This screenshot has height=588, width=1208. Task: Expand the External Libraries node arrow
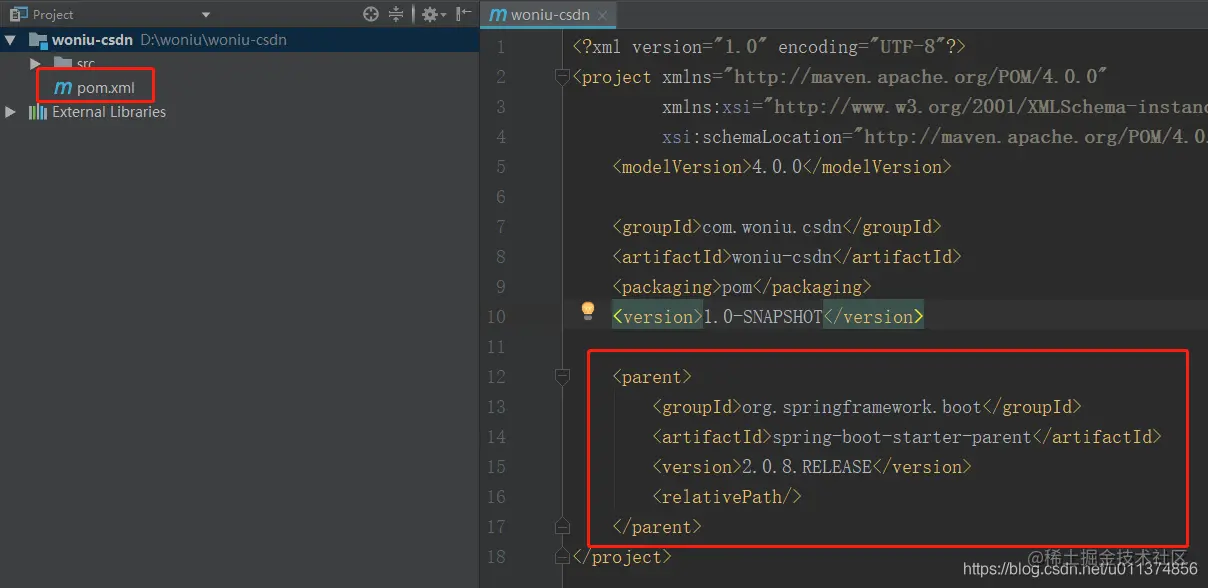coord(10,112)
